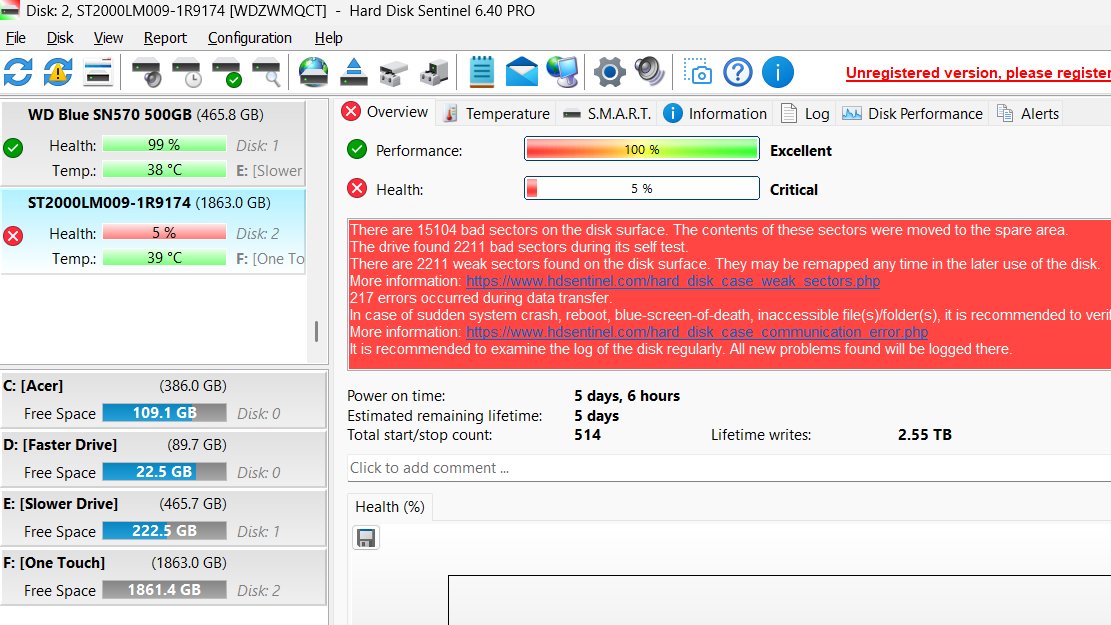Screen dimensions: 1111x625
Task: Click the disk with clock icon
Action: [x=186, y=72]
